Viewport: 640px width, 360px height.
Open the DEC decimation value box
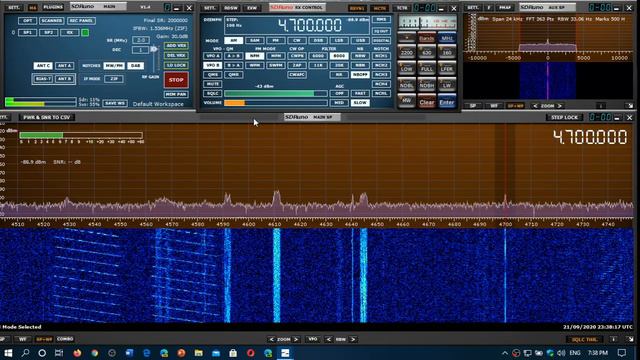[140, 50]
